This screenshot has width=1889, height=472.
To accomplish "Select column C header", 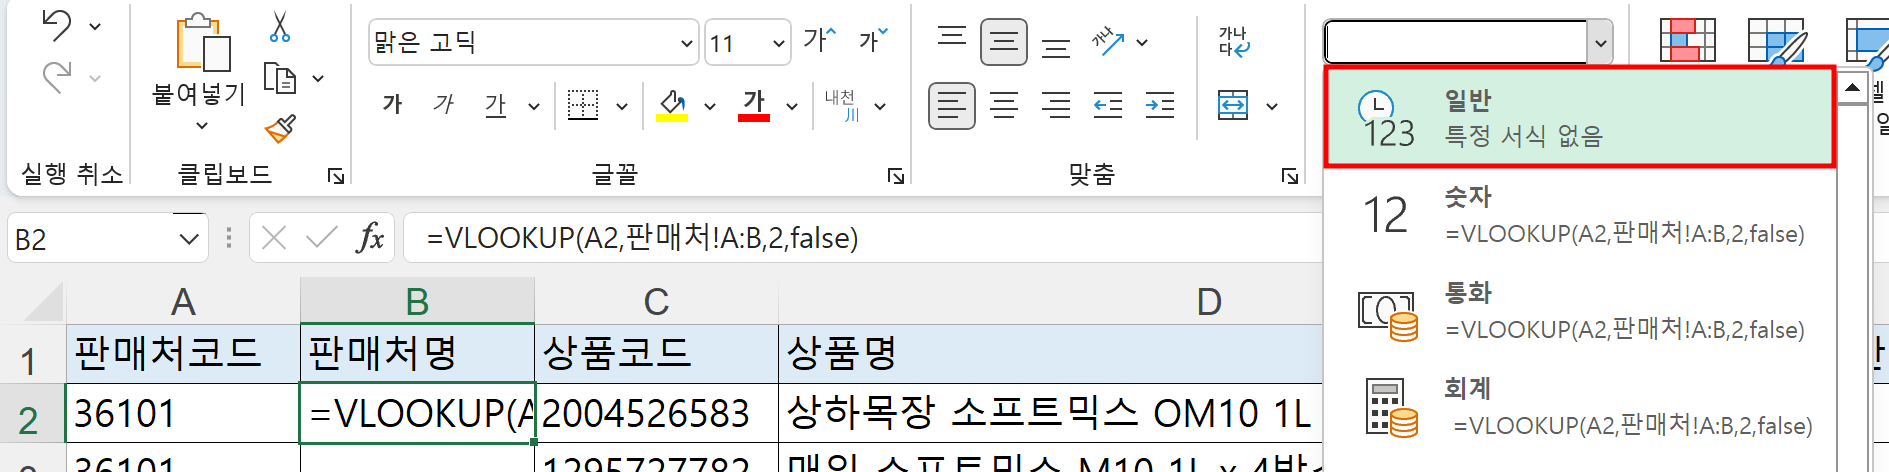I will (x=656, y=301).
